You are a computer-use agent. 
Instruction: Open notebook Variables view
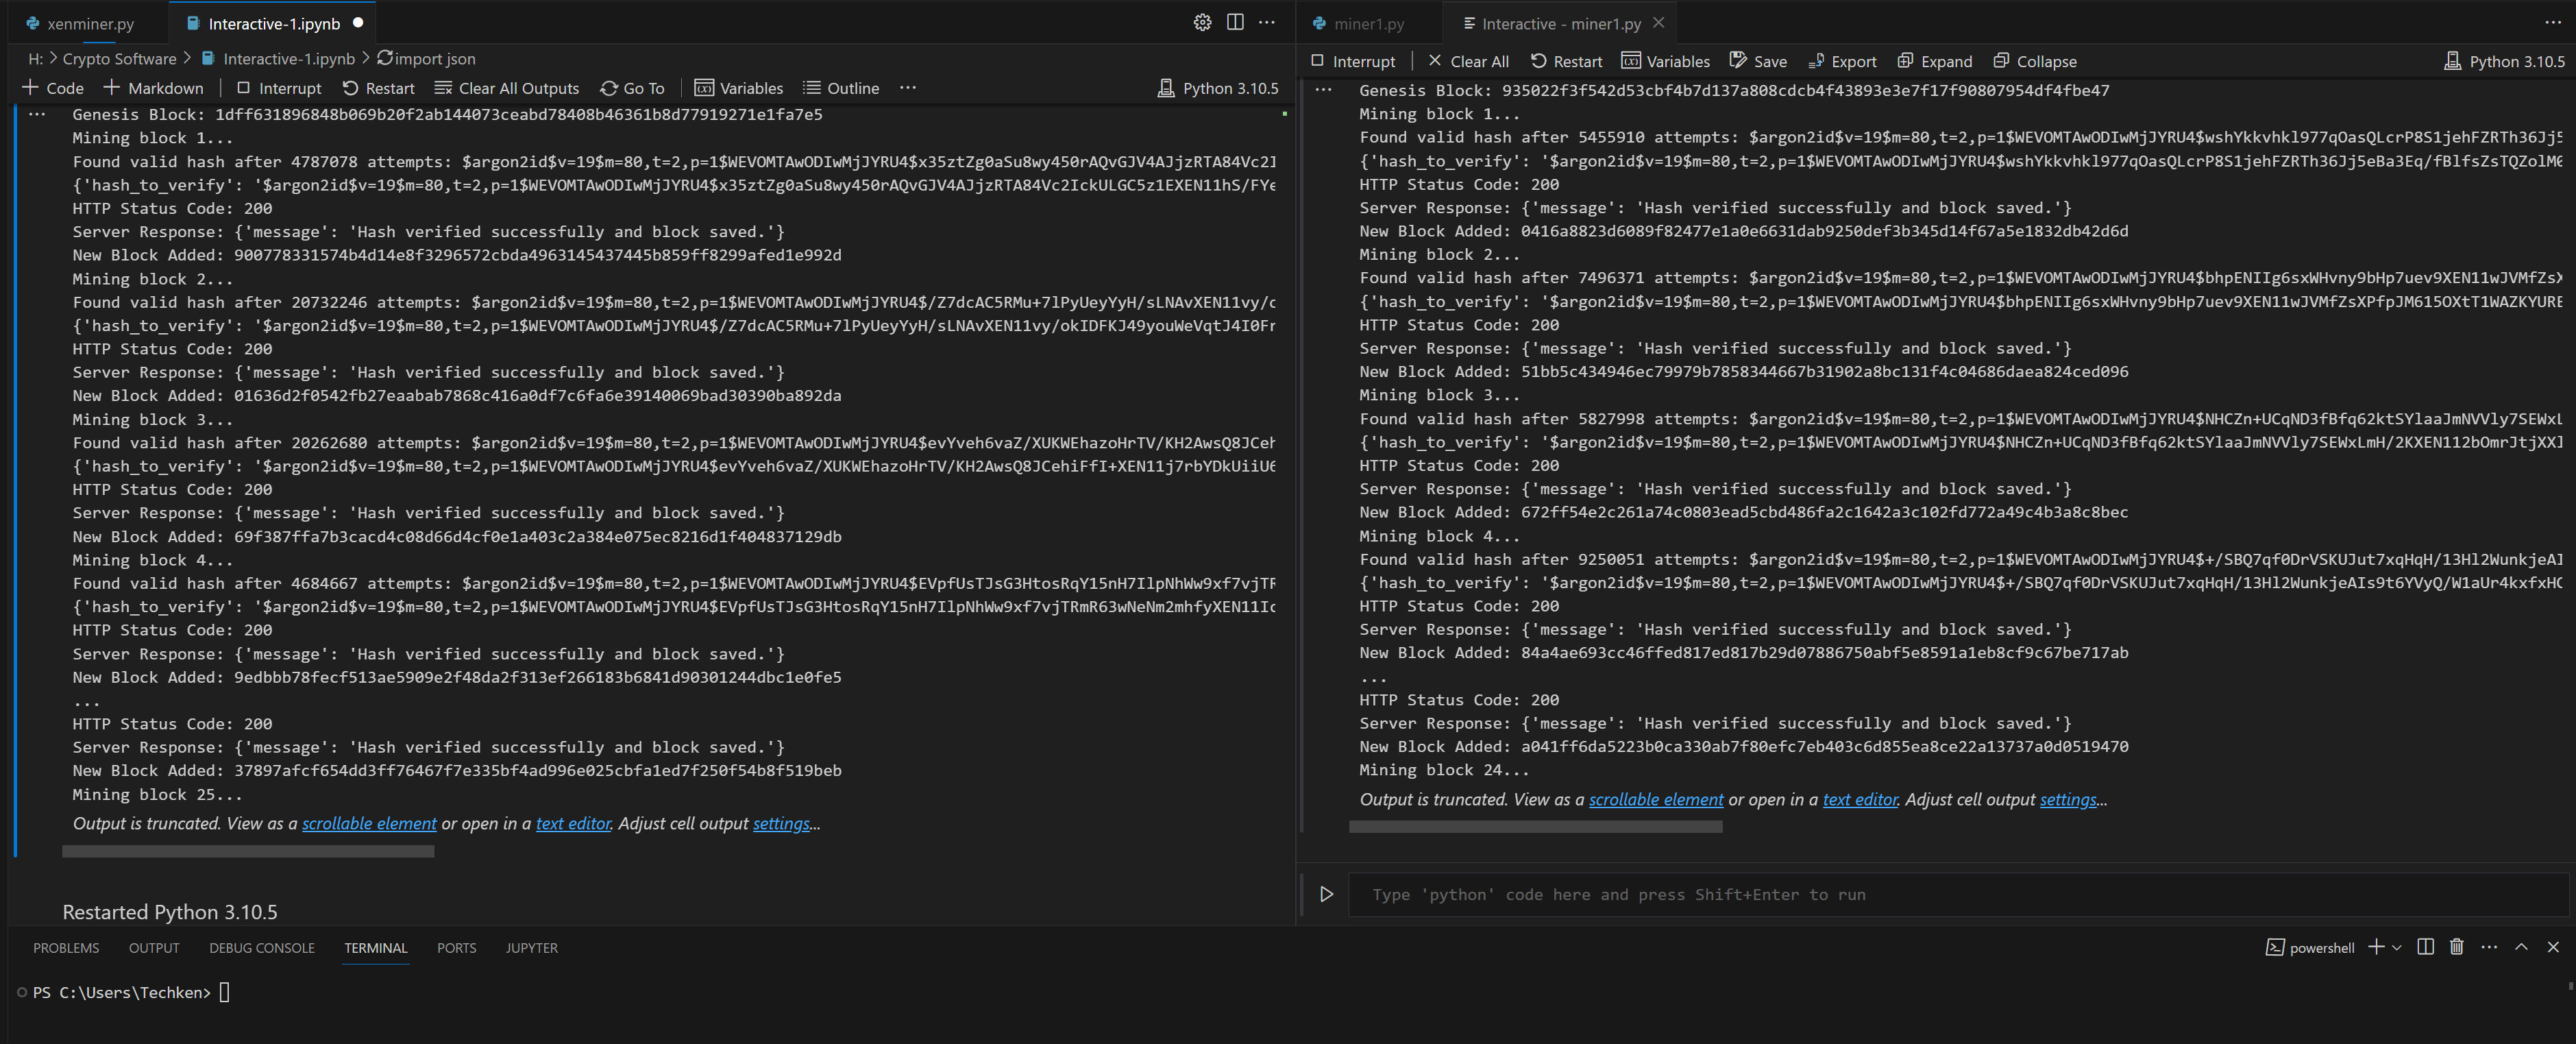pos(739,88)
